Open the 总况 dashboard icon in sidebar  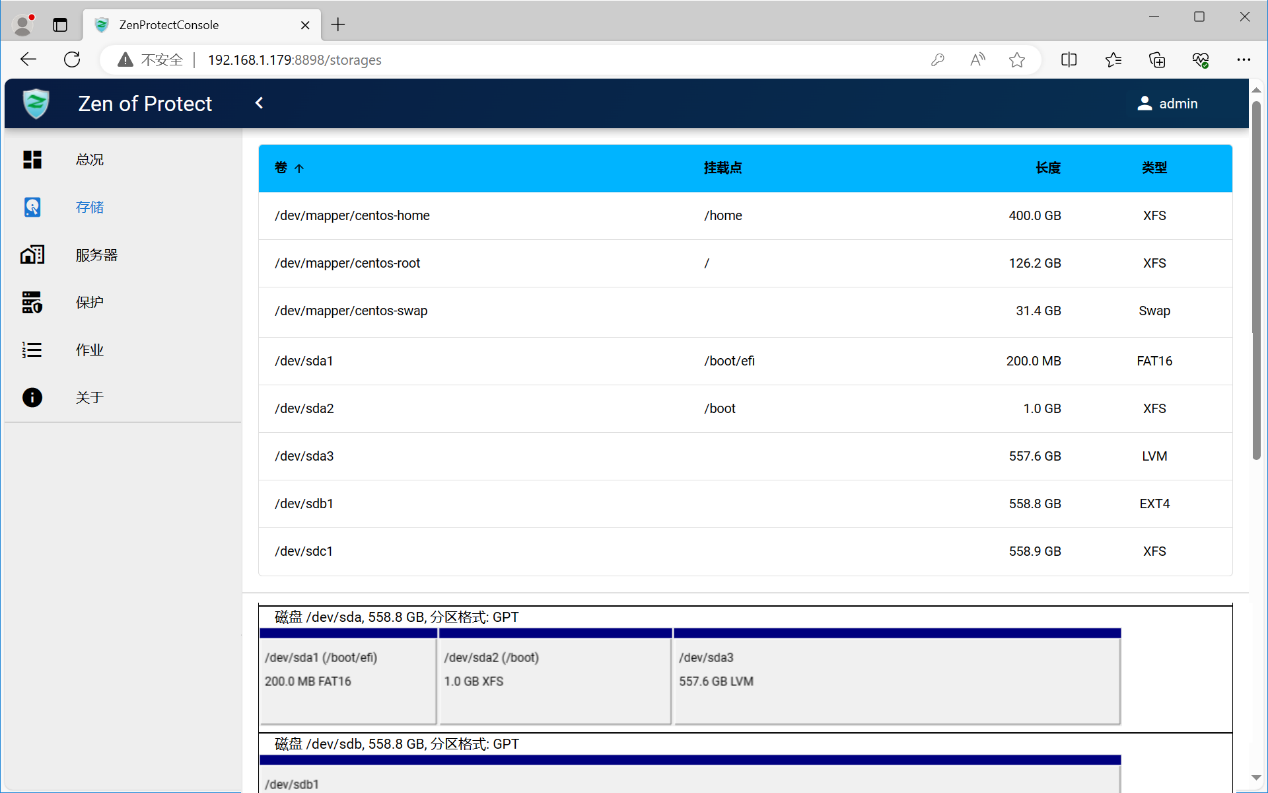pos(33,160)
